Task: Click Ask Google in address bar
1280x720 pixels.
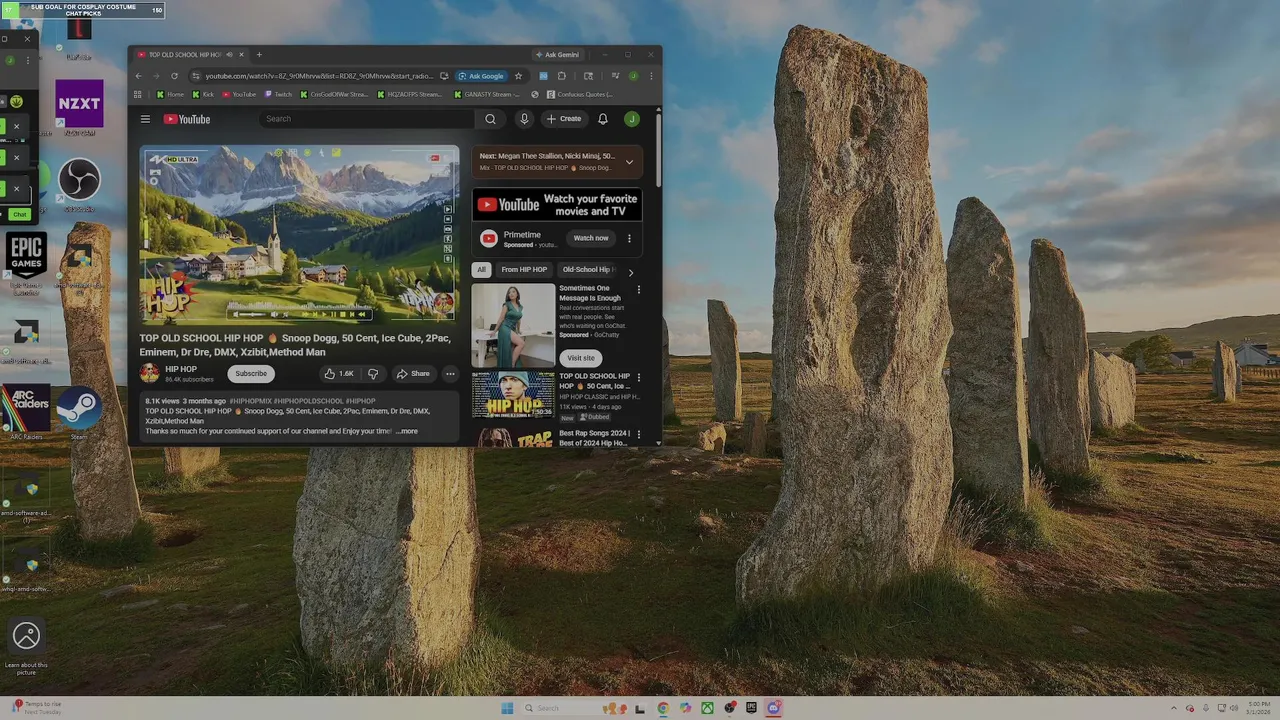Action: pyautogui.click(x=481, y=76)
